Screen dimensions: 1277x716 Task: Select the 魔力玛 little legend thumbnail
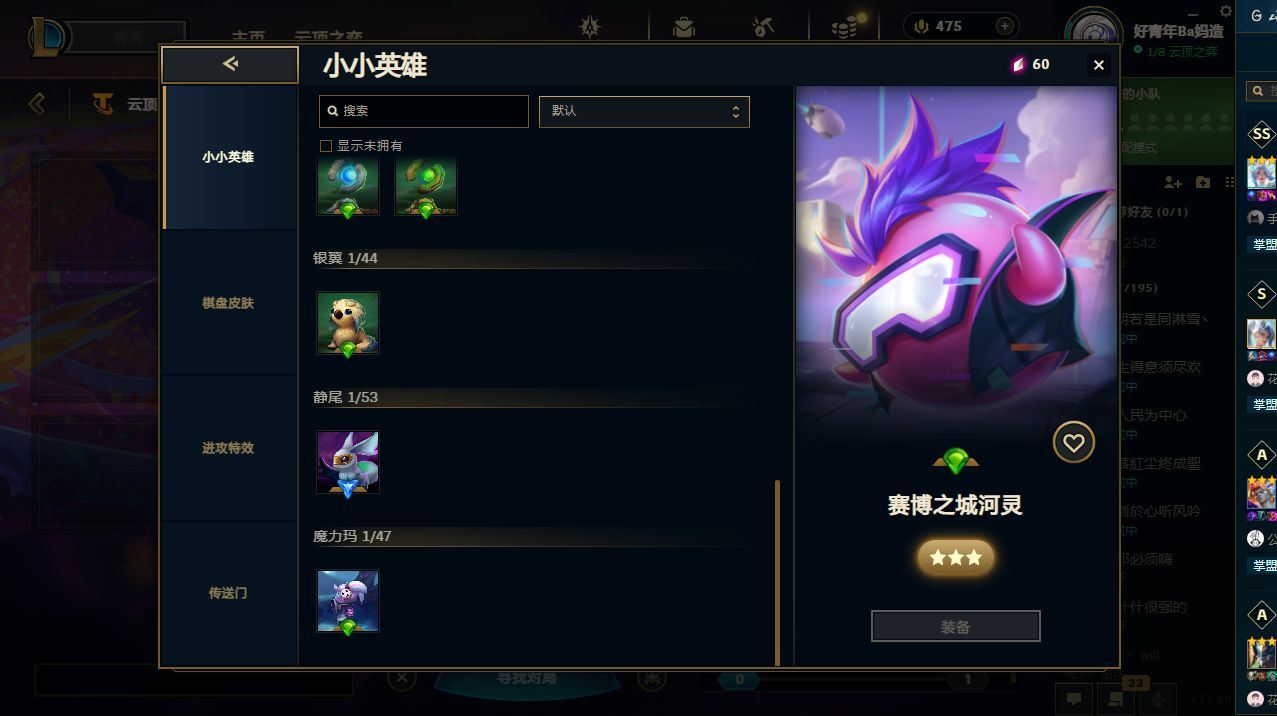point(348,601)
